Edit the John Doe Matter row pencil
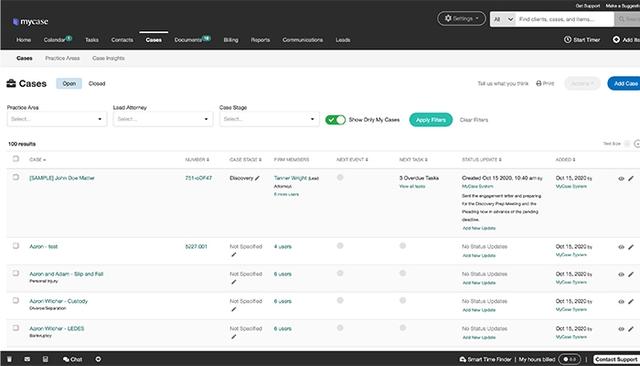The height and width of the screenshot is (366, 640). (x=631, y=178)
